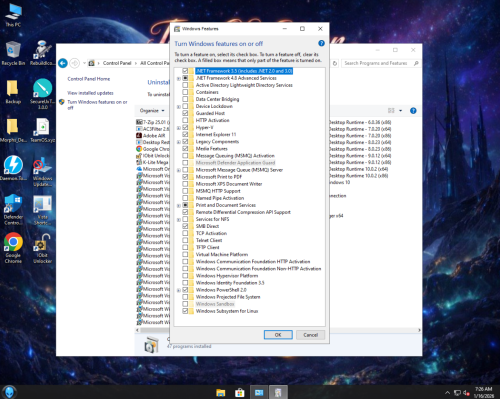The width and height of the screenshot is (500, 399).
Task: Open the Organize menu
Action: click(152, 111)
